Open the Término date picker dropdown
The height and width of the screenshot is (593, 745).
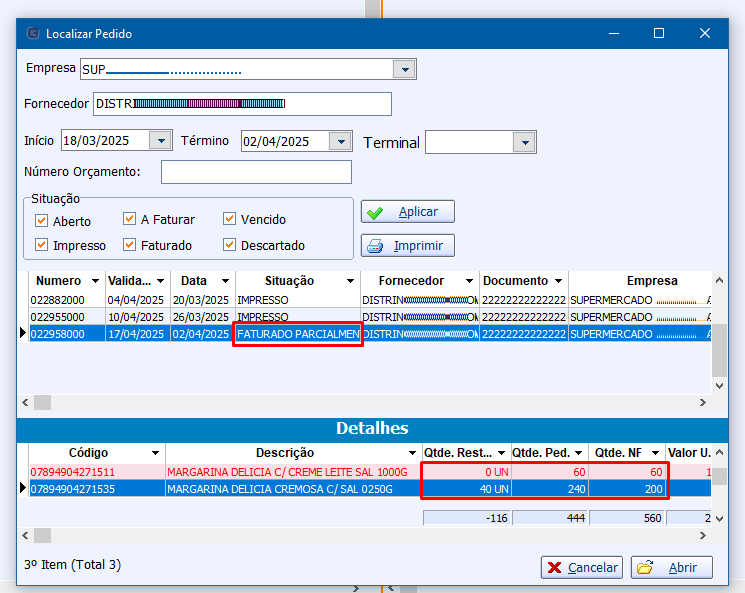coord(340,141)
